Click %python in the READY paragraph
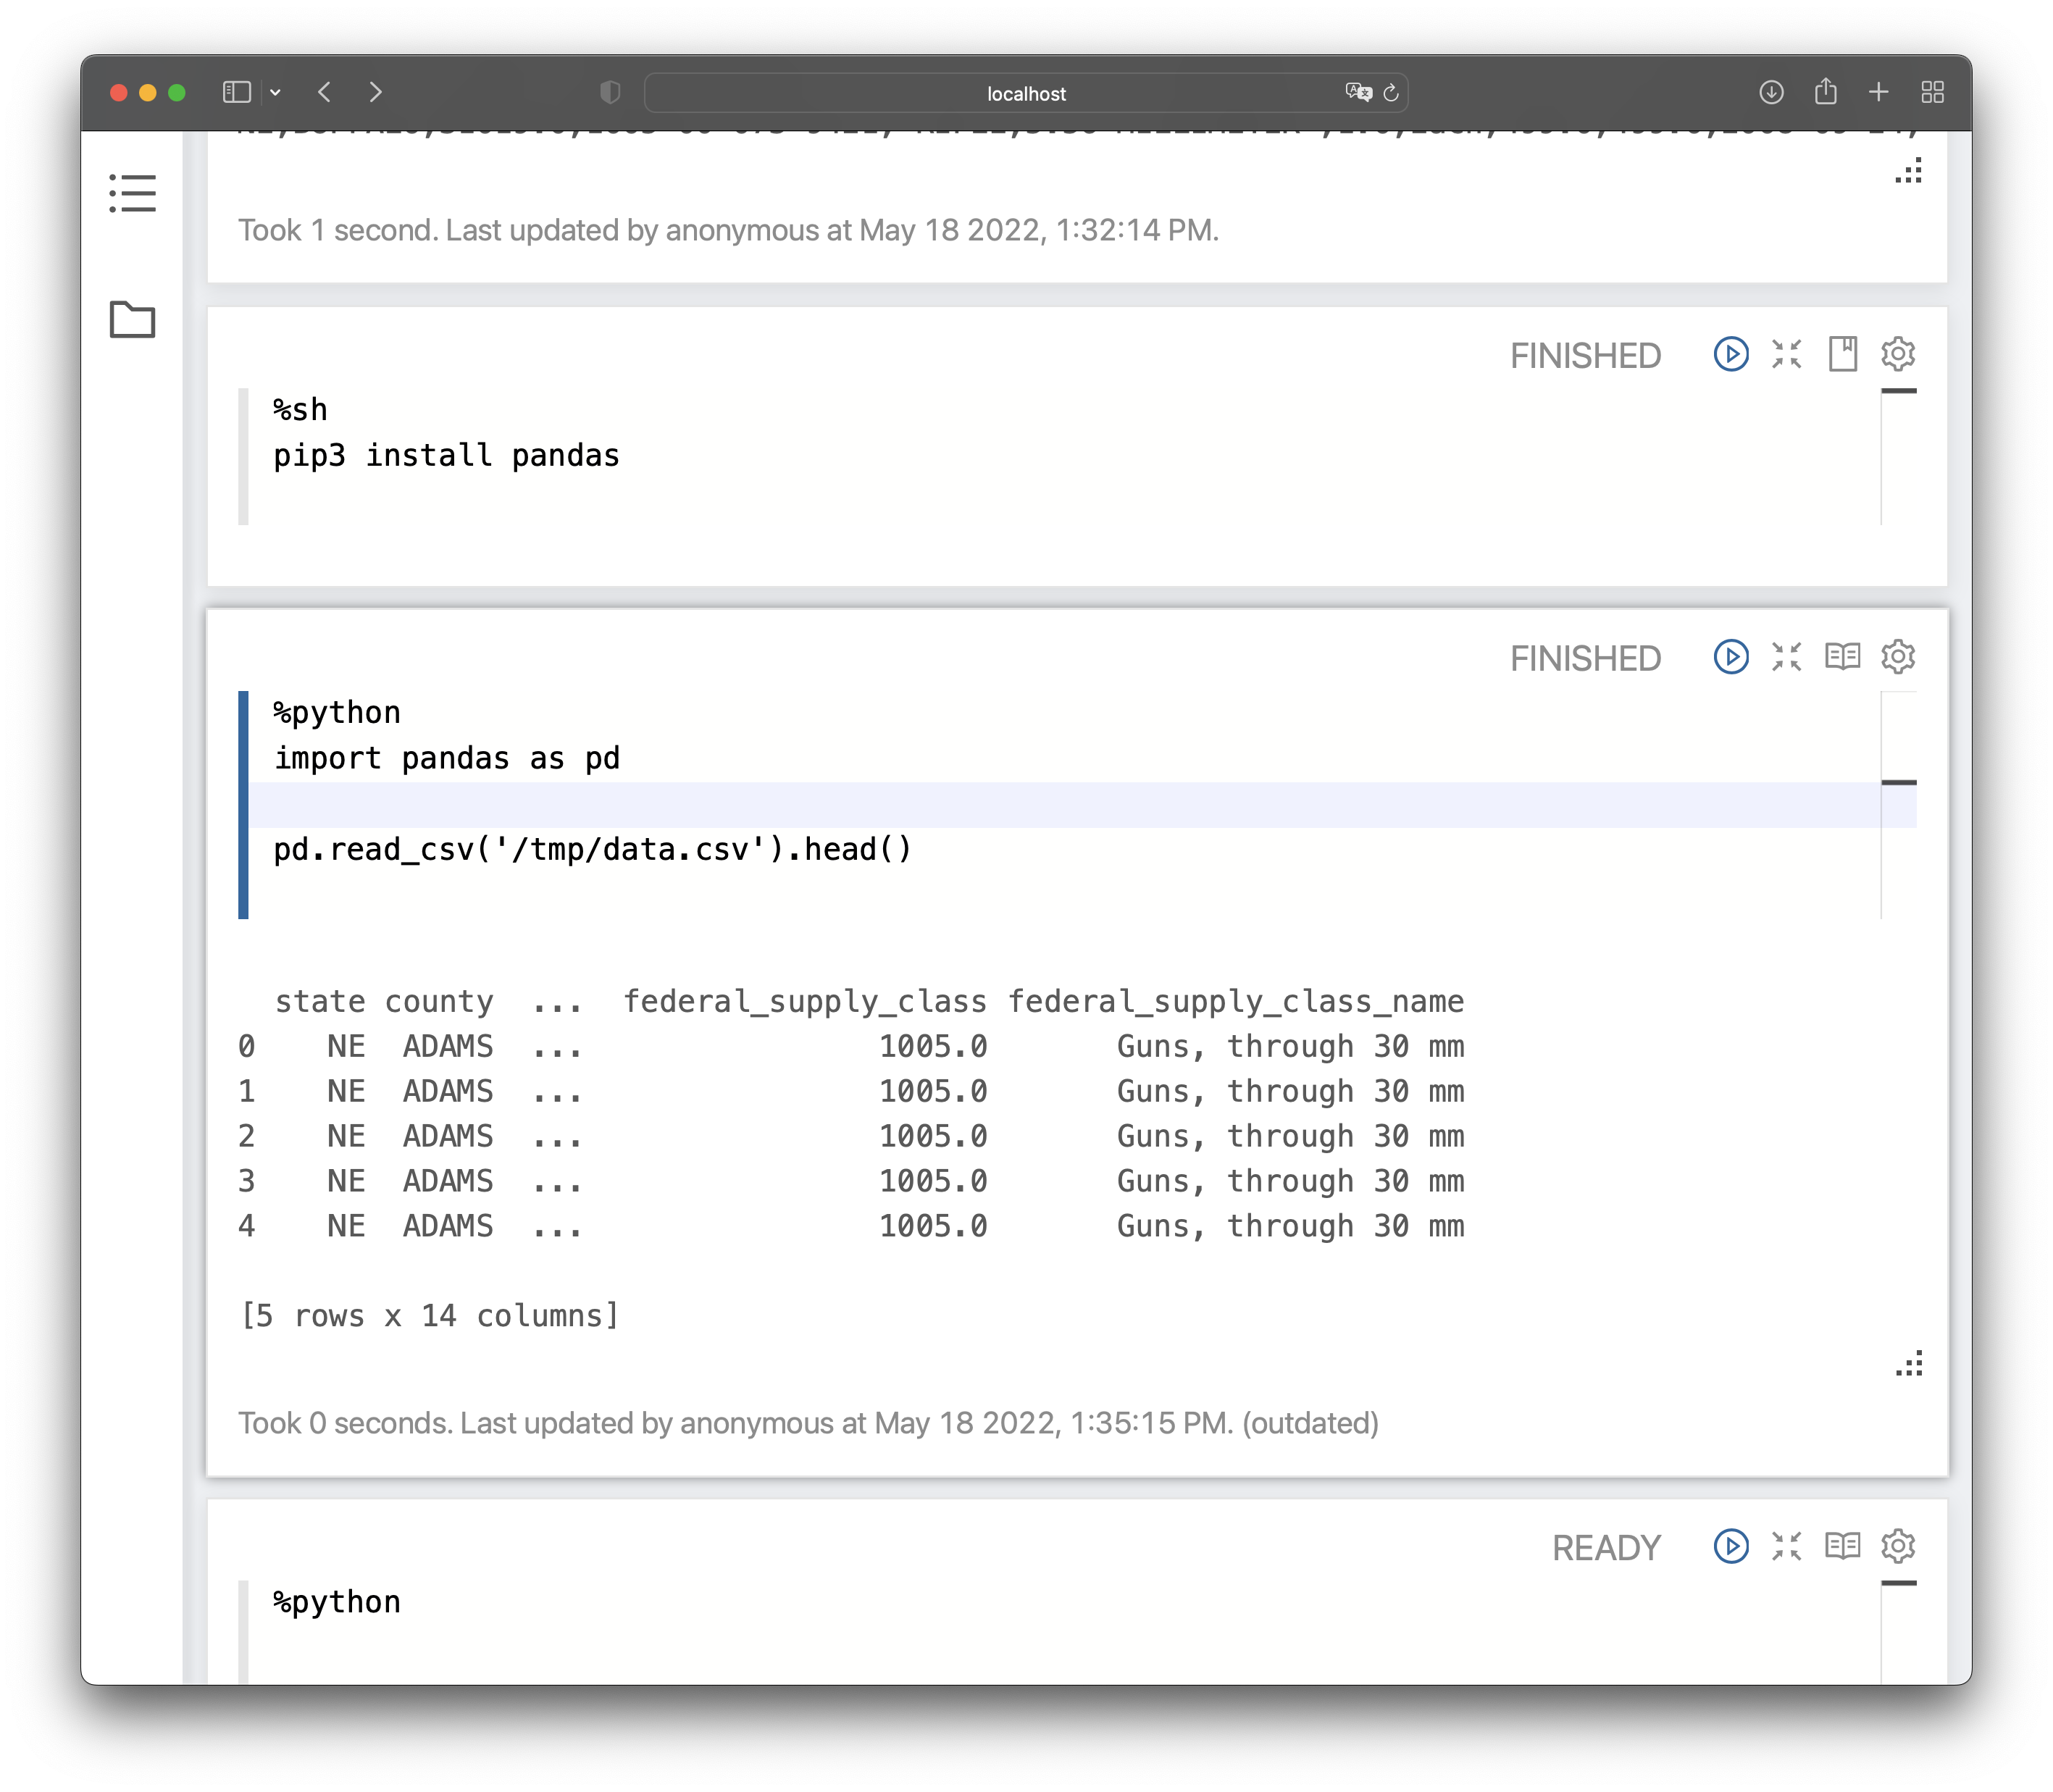The image size is (2053, 1792). [337, 1603]
